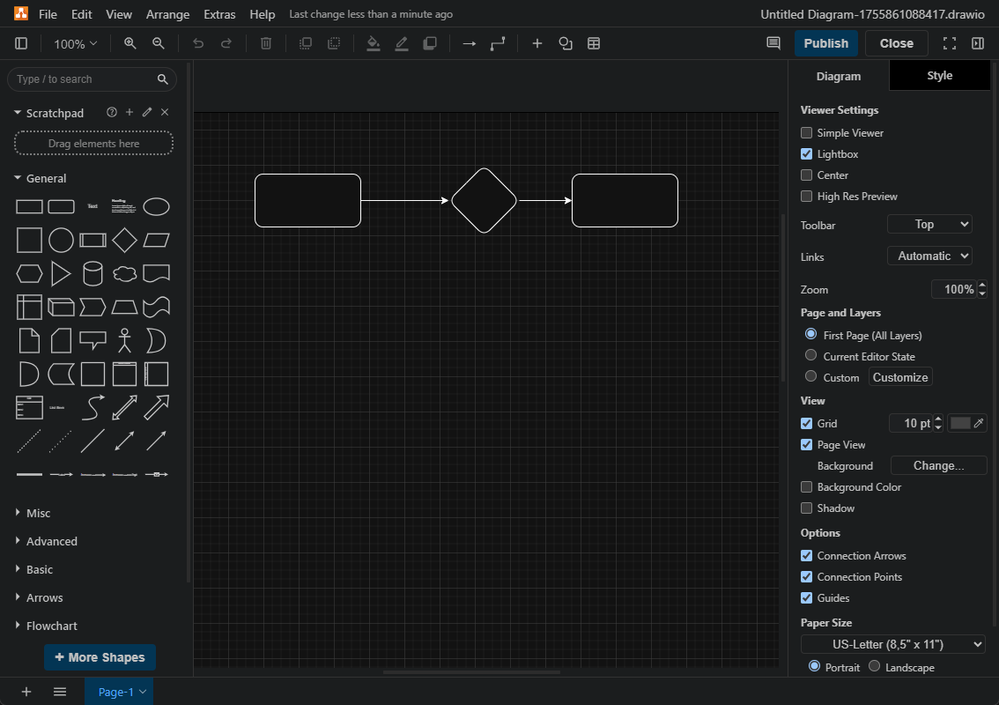The height and width of the screenshot is (705, 999).
Task: Click the Publish button
Action: pos(826,43)
